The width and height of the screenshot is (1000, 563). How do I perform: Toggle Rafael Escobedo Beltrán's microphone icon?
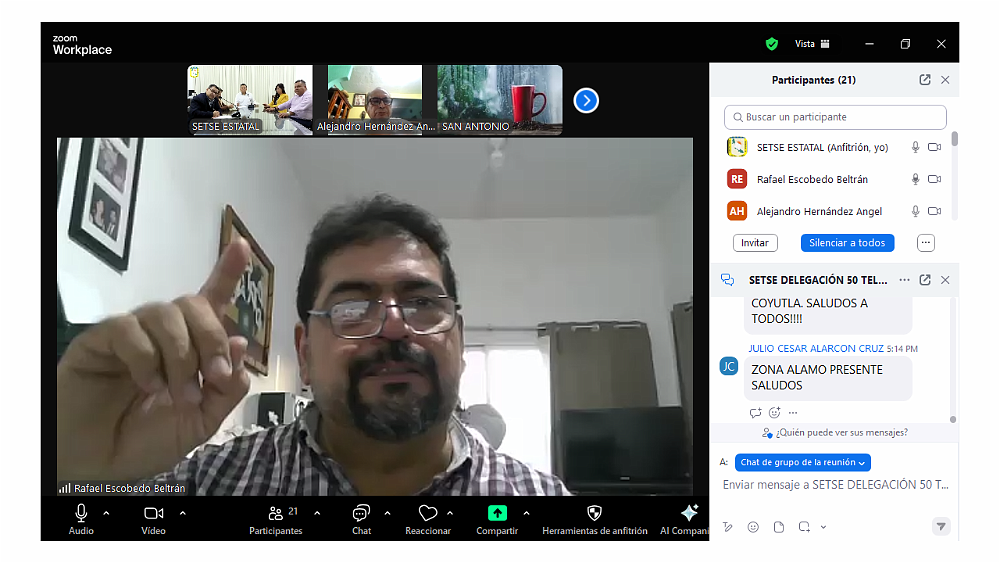coord(914,180)
